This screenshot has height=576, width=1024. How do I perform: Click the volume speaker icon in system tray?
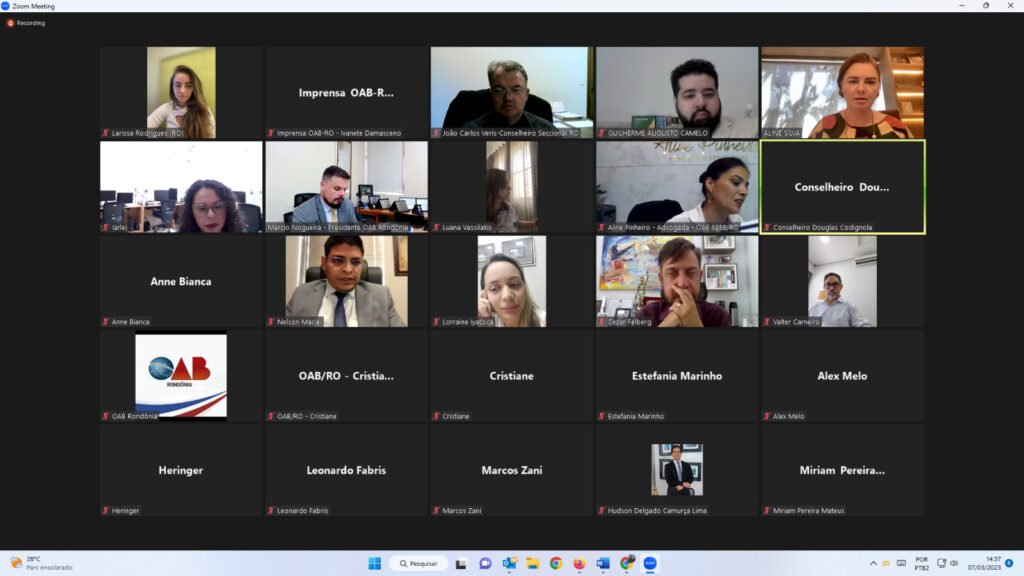pyautogui.click(x=954, y=563)
